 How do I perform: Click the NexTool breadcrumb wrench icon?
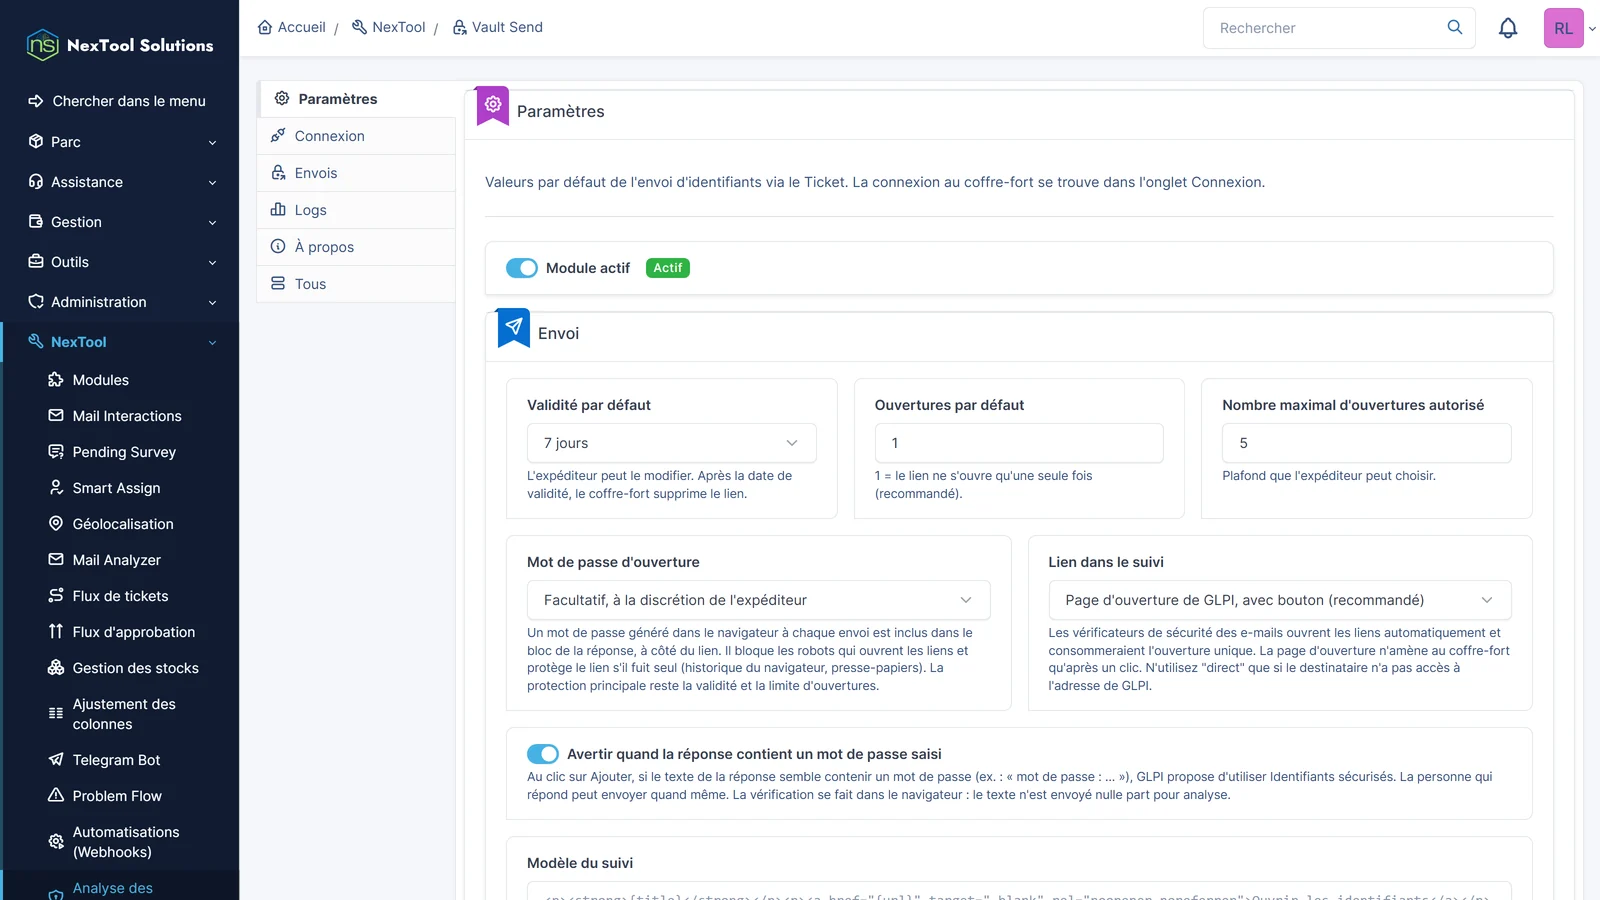360,27
